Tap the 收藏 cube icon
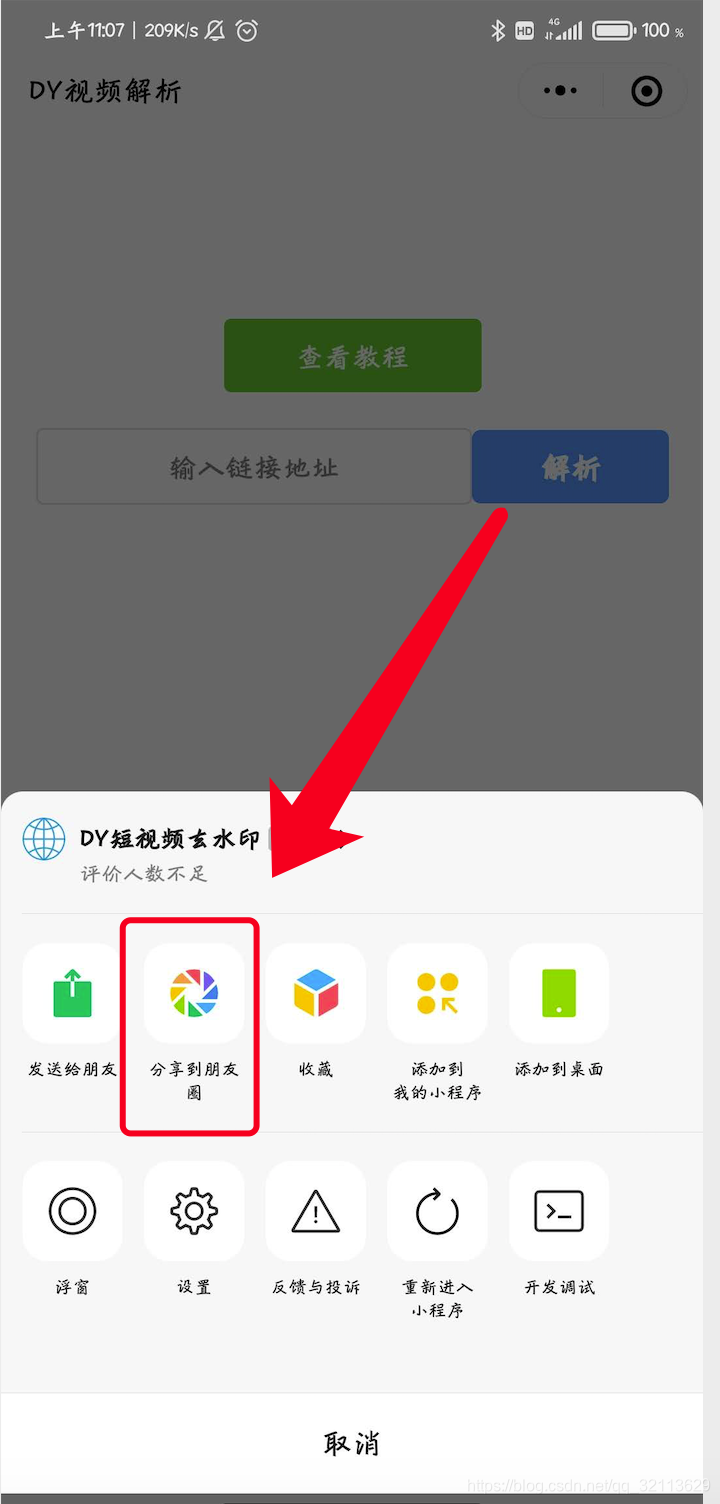 (x=316, y=993)
